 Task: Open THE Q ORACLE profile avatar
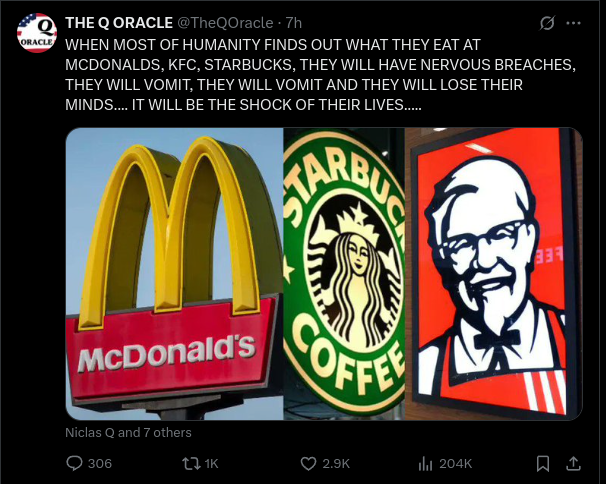pyautogui.click(x=36, y=33)
